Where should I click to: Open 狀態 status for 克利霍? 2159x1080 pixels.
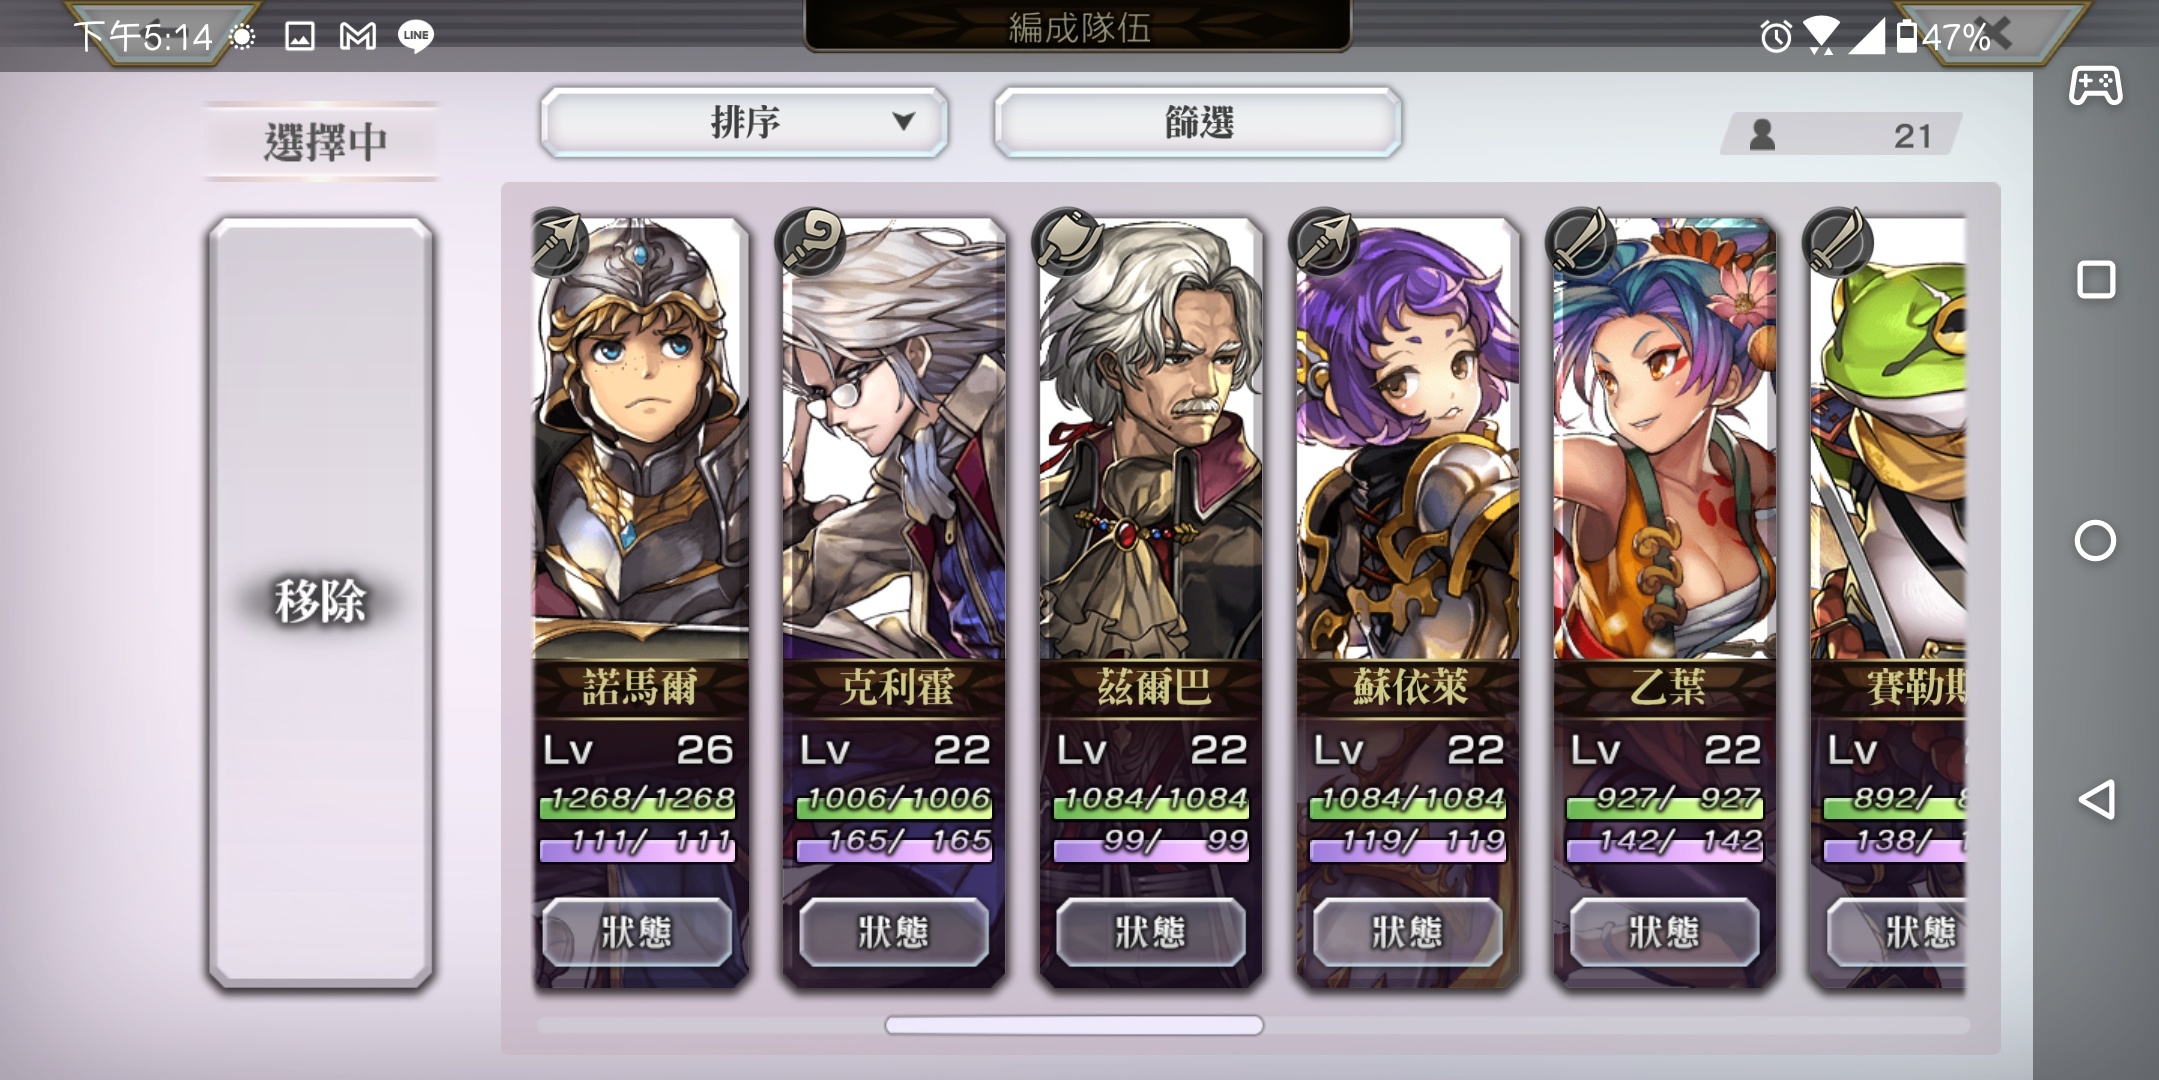(894, 932)
